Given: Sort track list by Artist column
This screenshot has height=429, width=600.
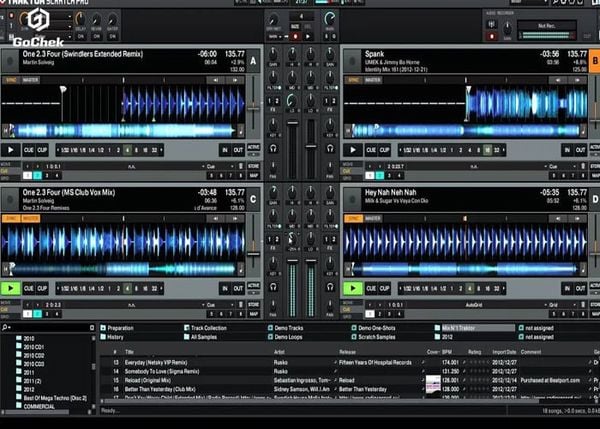Looking at the screenshot, I should click(x=279, y=352).
